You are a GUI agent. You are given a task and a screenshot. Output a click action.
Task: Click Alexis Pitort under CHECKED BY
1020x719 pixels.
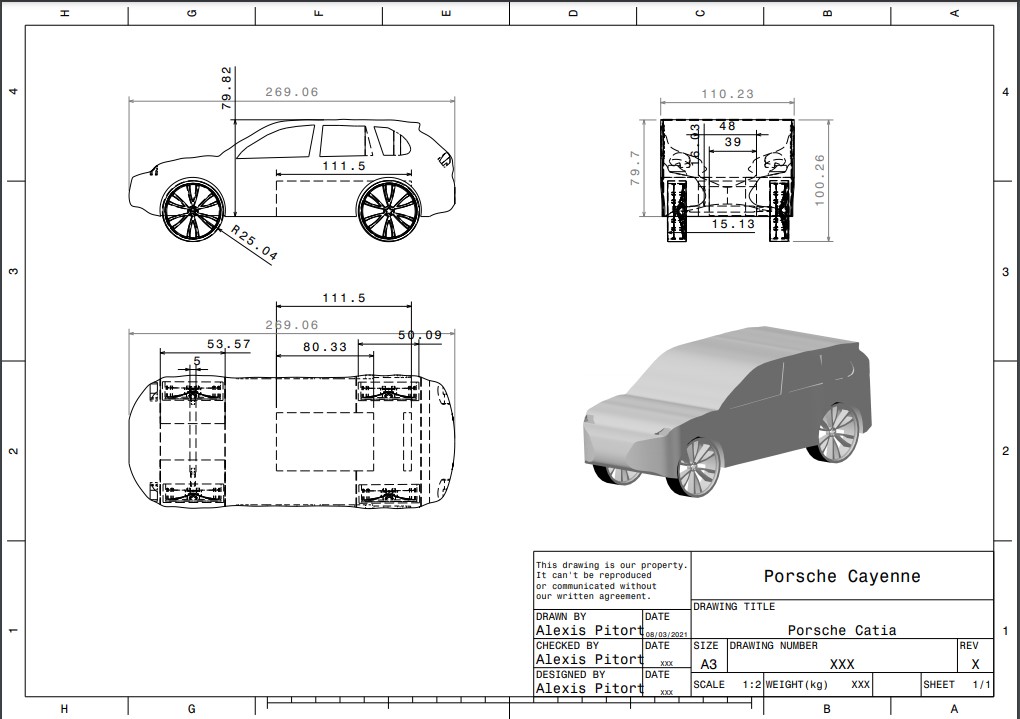pos(589,660)
